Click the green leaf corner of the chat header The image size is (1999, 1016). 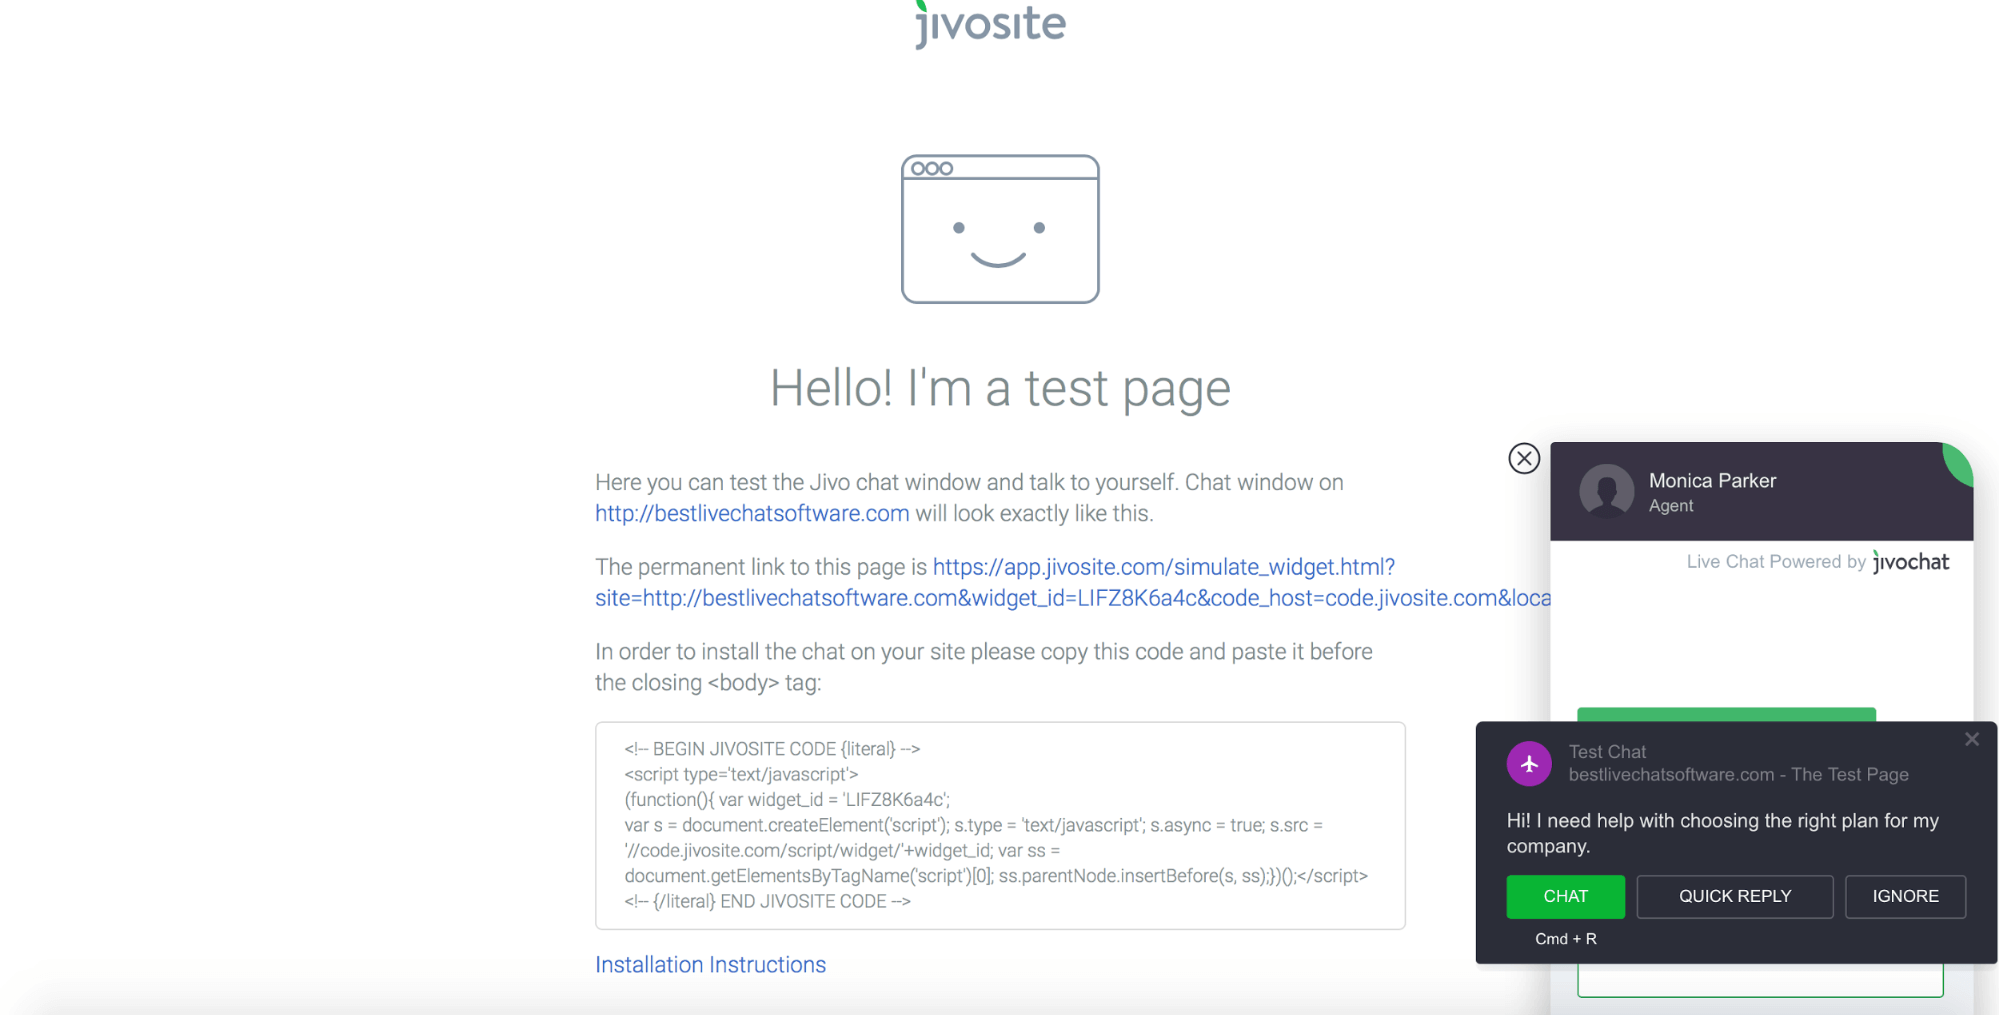point(1958,463)
